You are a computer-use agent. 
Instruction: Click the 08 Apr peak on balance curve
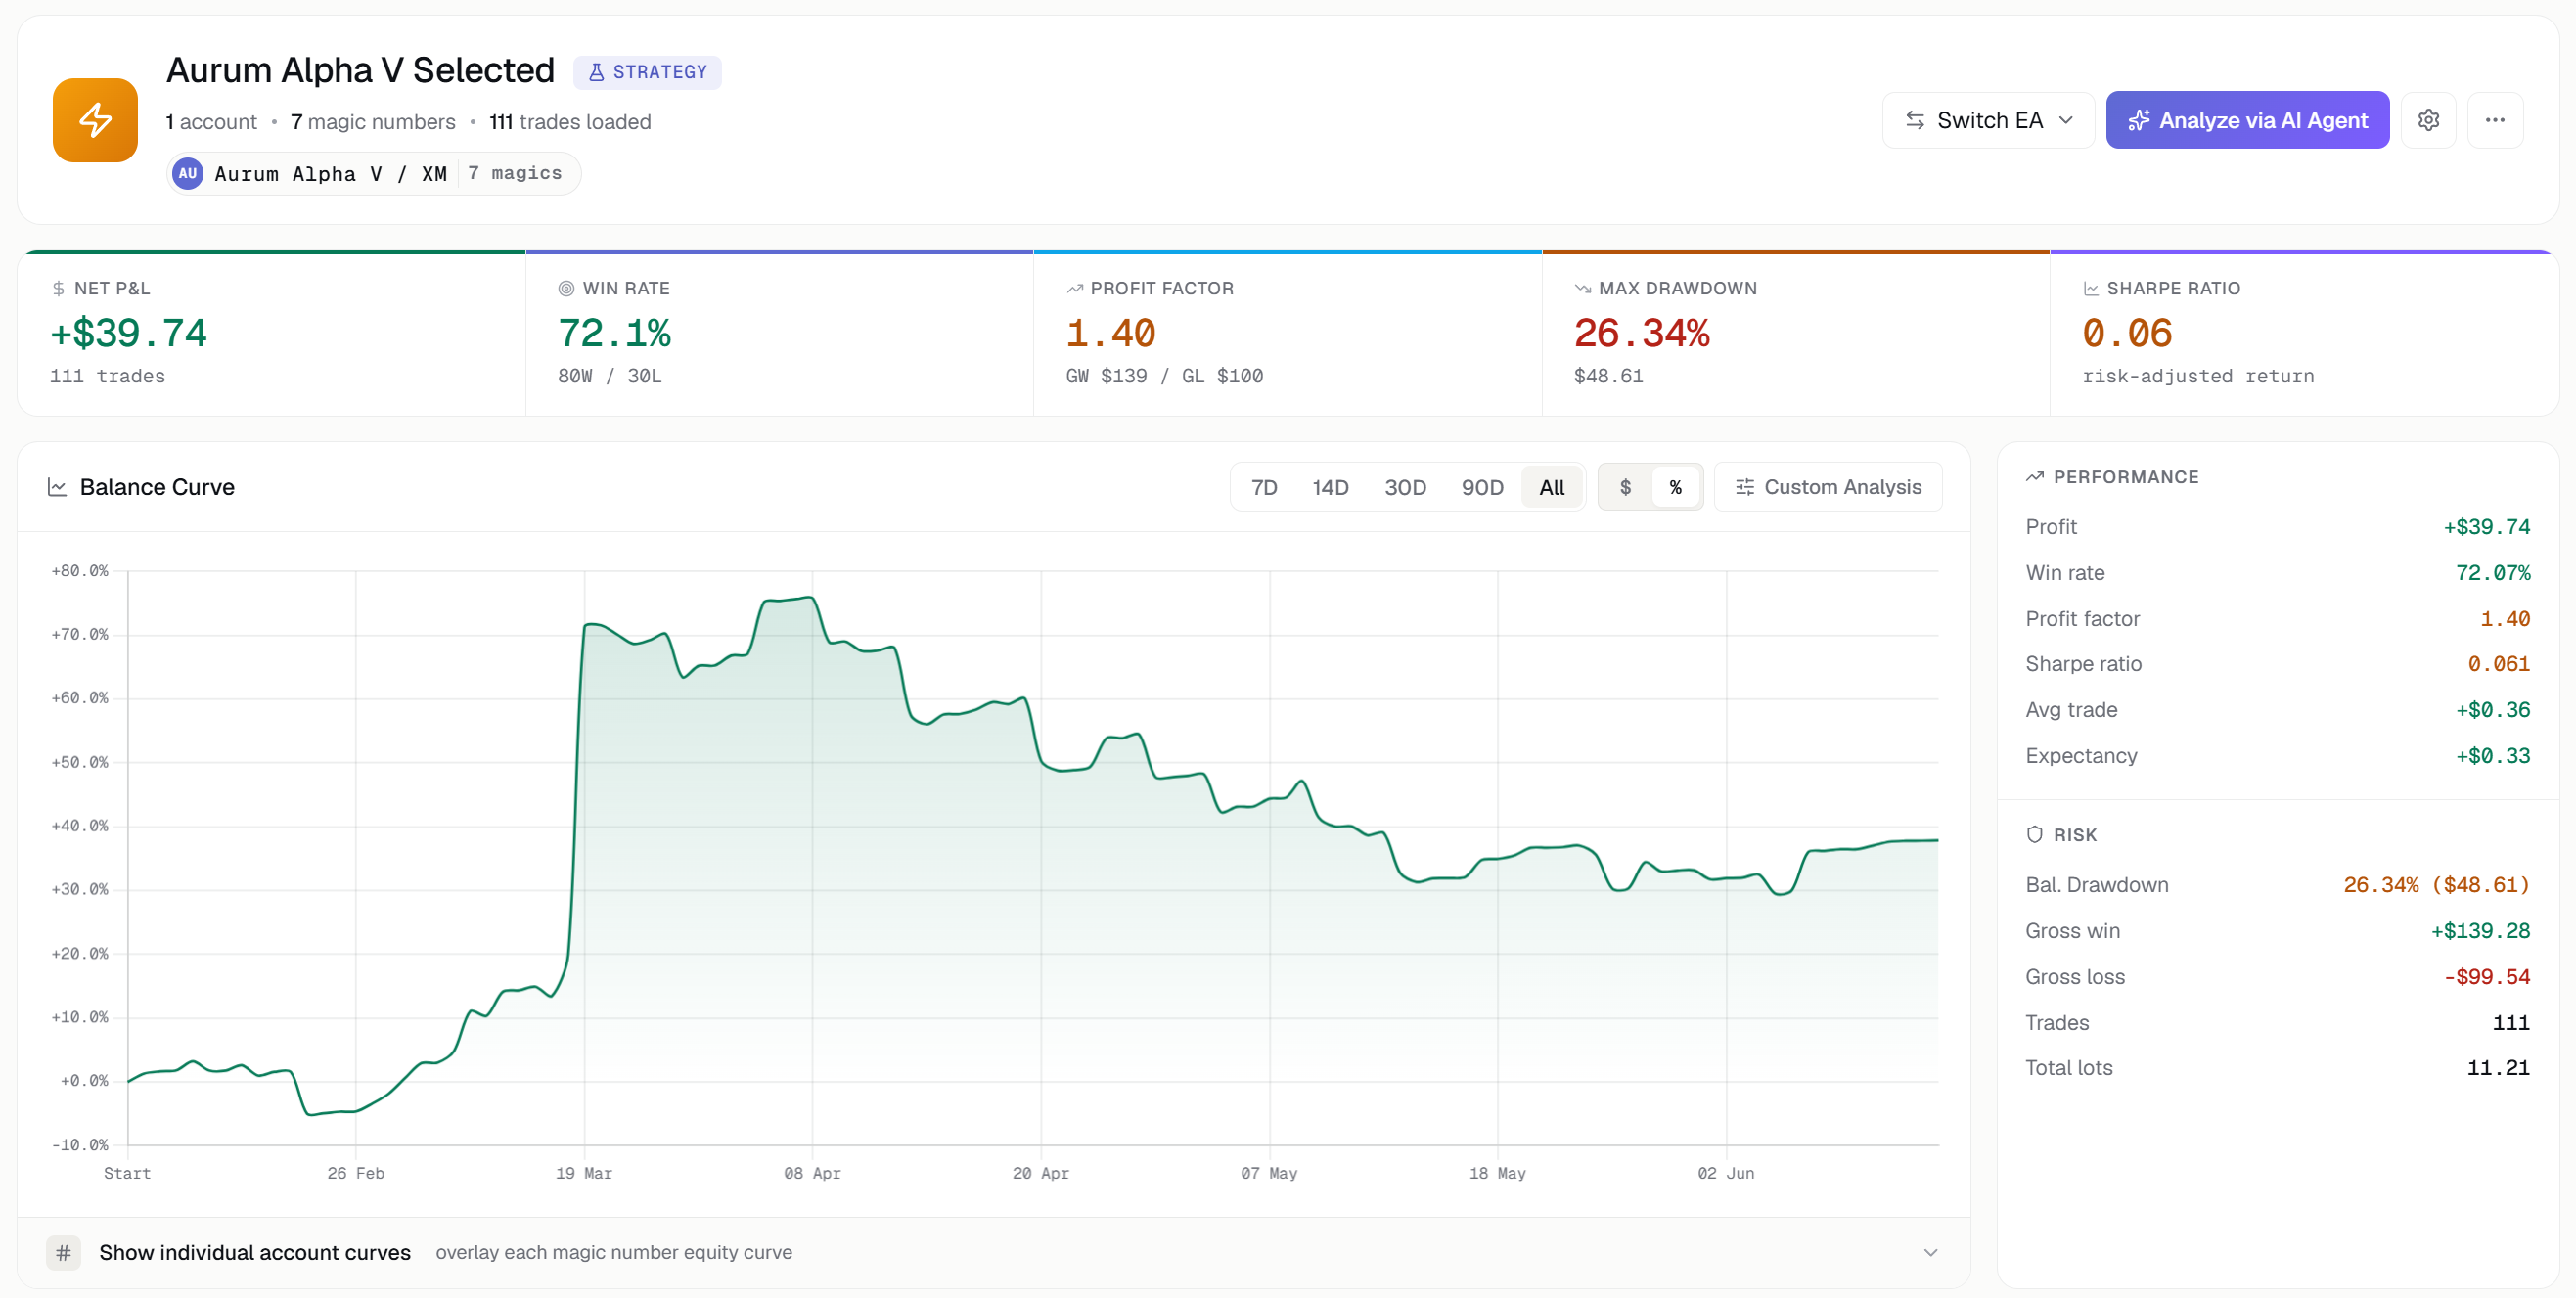(x=811, y=598)
